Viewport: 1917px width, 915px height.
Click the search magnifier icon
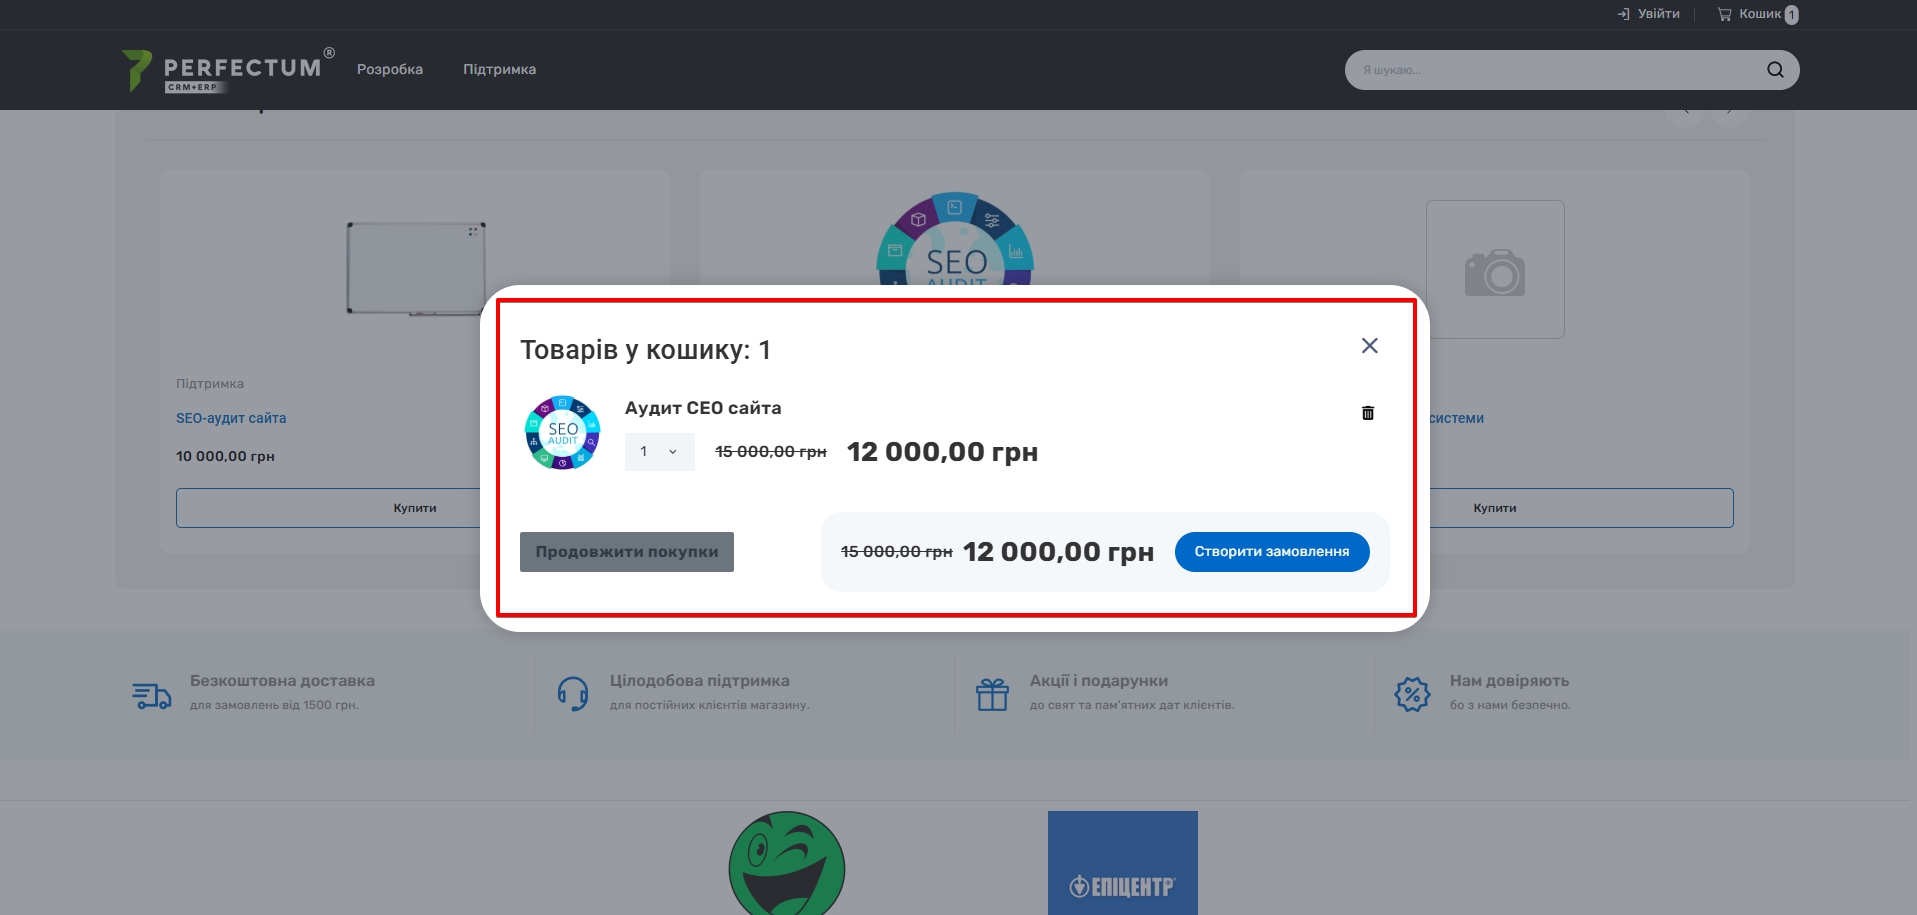coord(1775,70)
